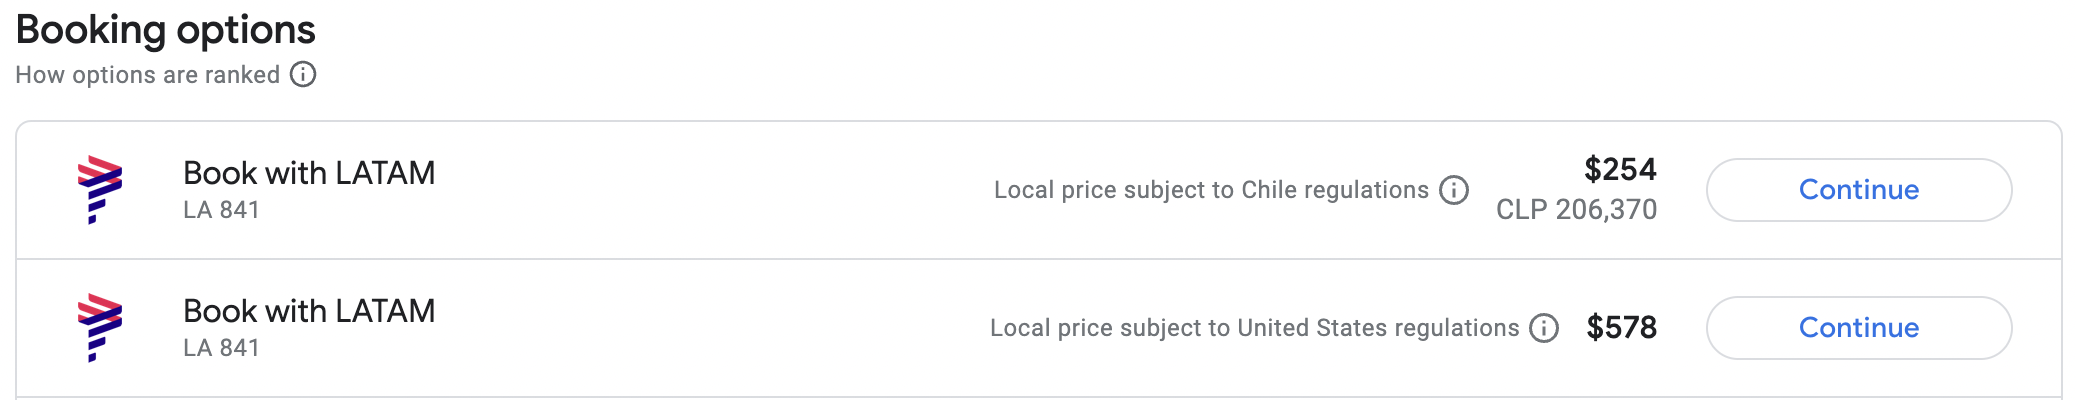Click flight number LA 841 in second option
This screenshot has height=400, width=2076.
[221, 348]
